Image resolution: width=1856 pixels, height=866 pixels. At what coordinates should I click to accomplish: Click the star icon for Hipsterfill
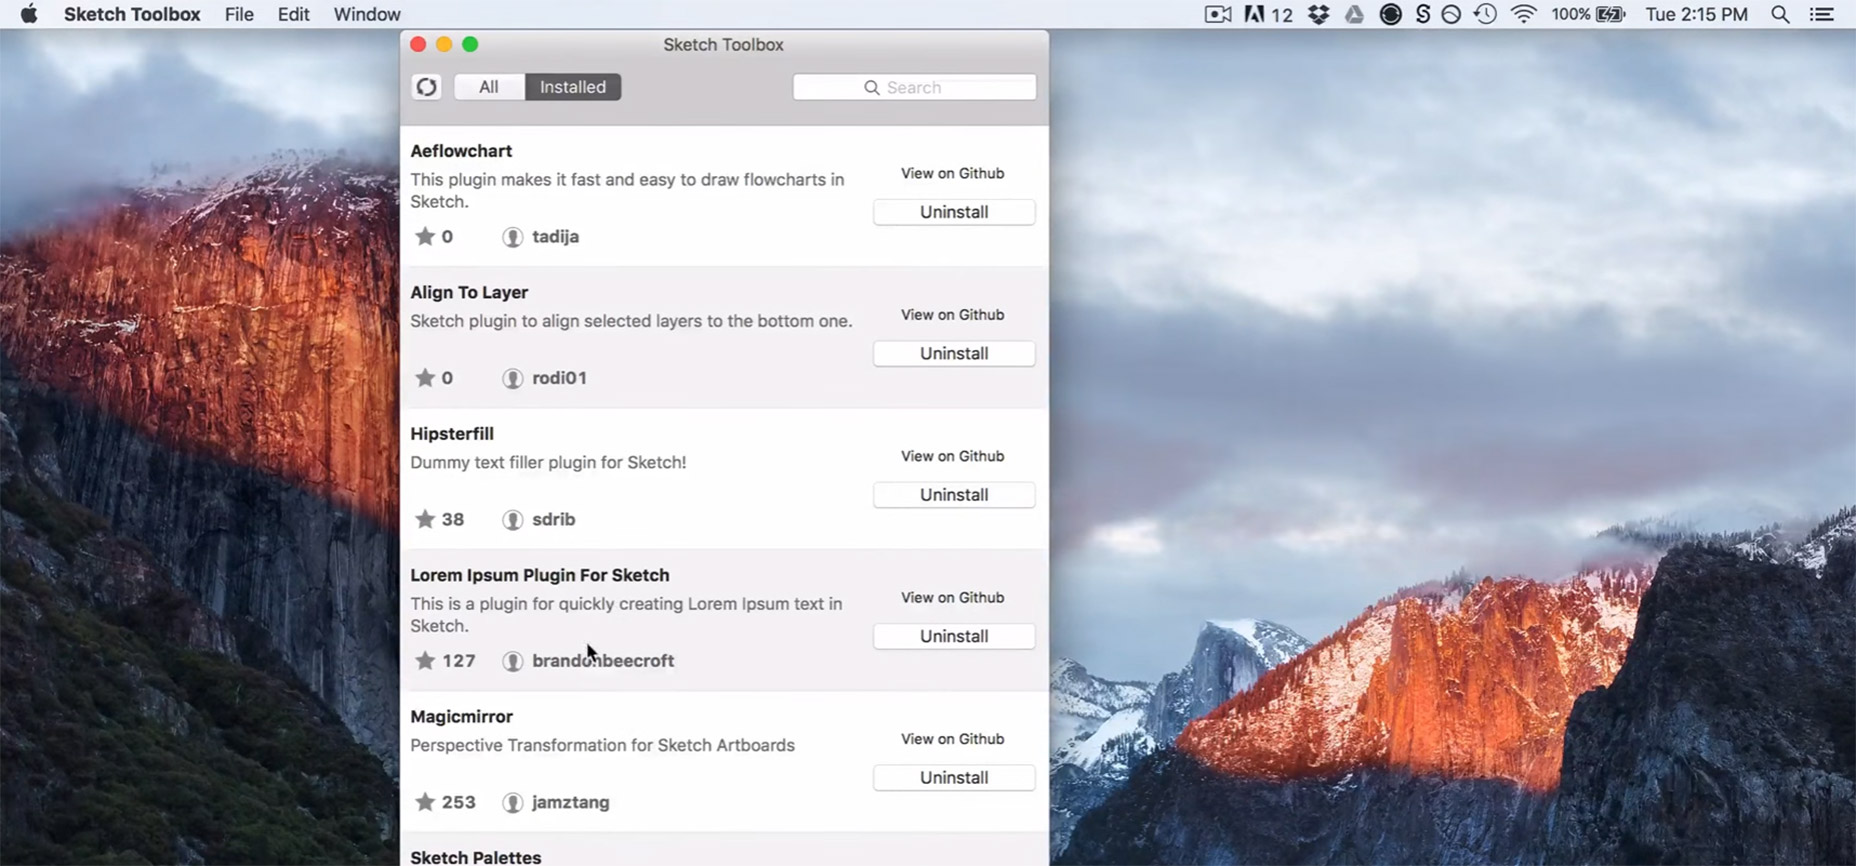[425, 519]
